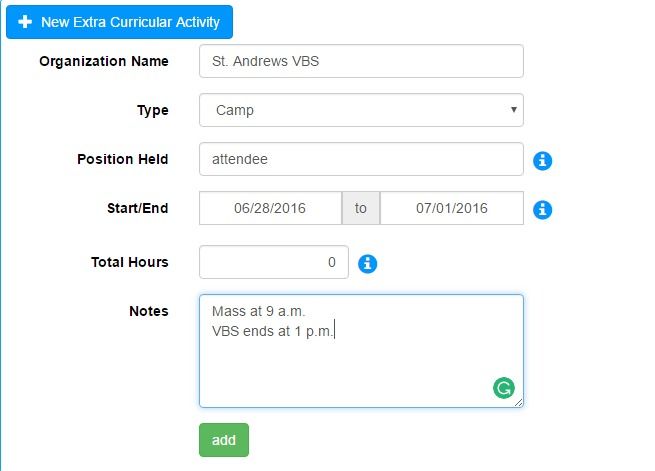This screenshot has width=655, height=471.
Task: Click the Total Hours input field
Action: [x=274, y=262]
